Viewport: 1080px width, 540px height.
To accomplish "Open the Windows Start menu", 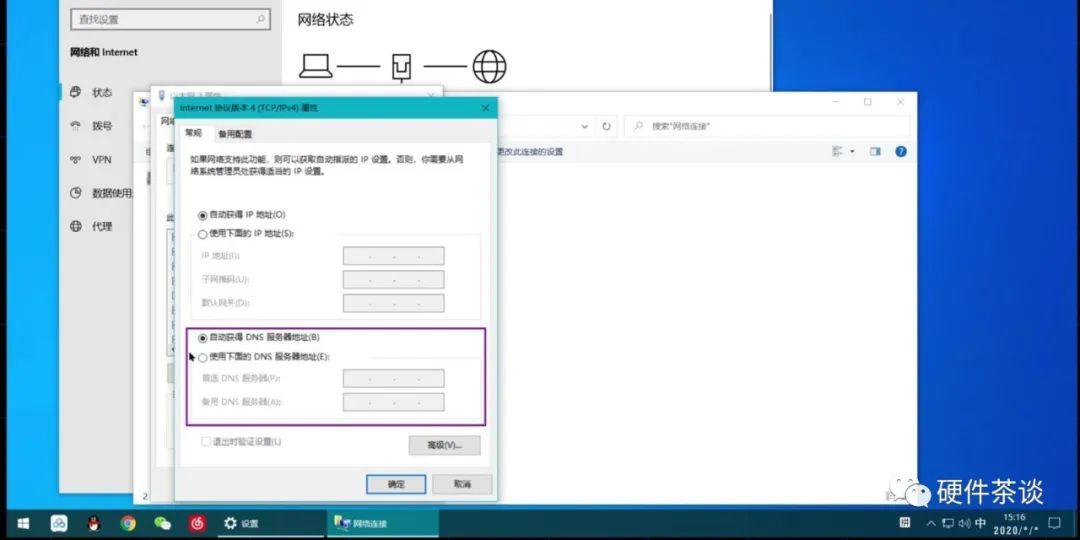I will [x=23, y=523].
